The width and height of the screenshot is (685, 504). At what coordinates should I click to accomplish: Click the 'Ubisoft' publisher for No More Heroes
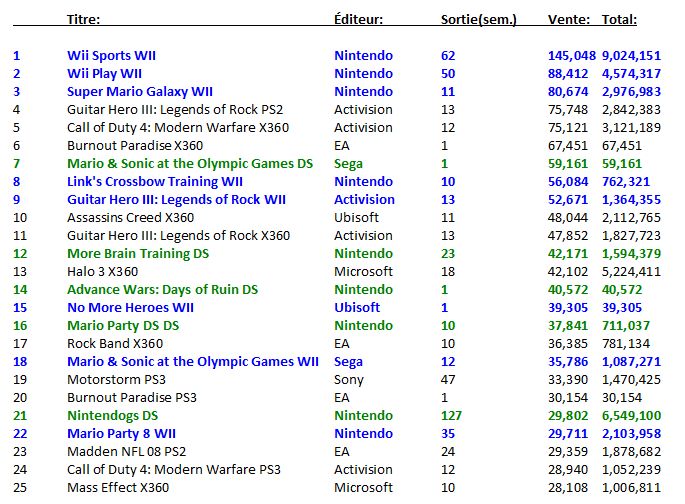tap(357, 308)
